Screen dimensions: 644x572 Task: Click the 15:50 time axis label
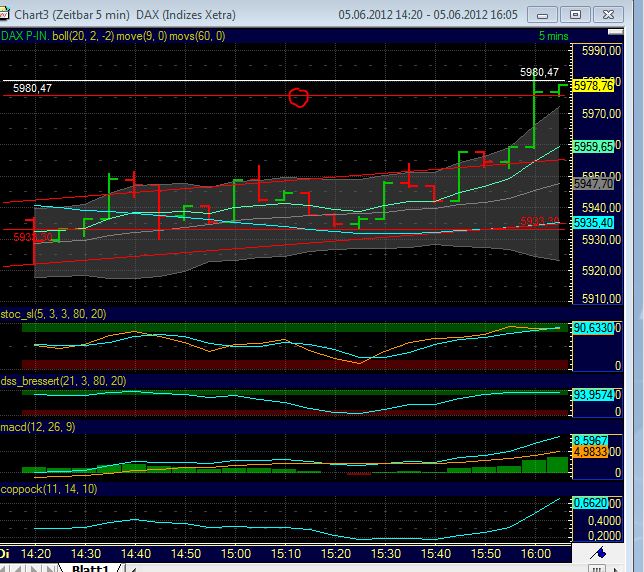[486, 554]
